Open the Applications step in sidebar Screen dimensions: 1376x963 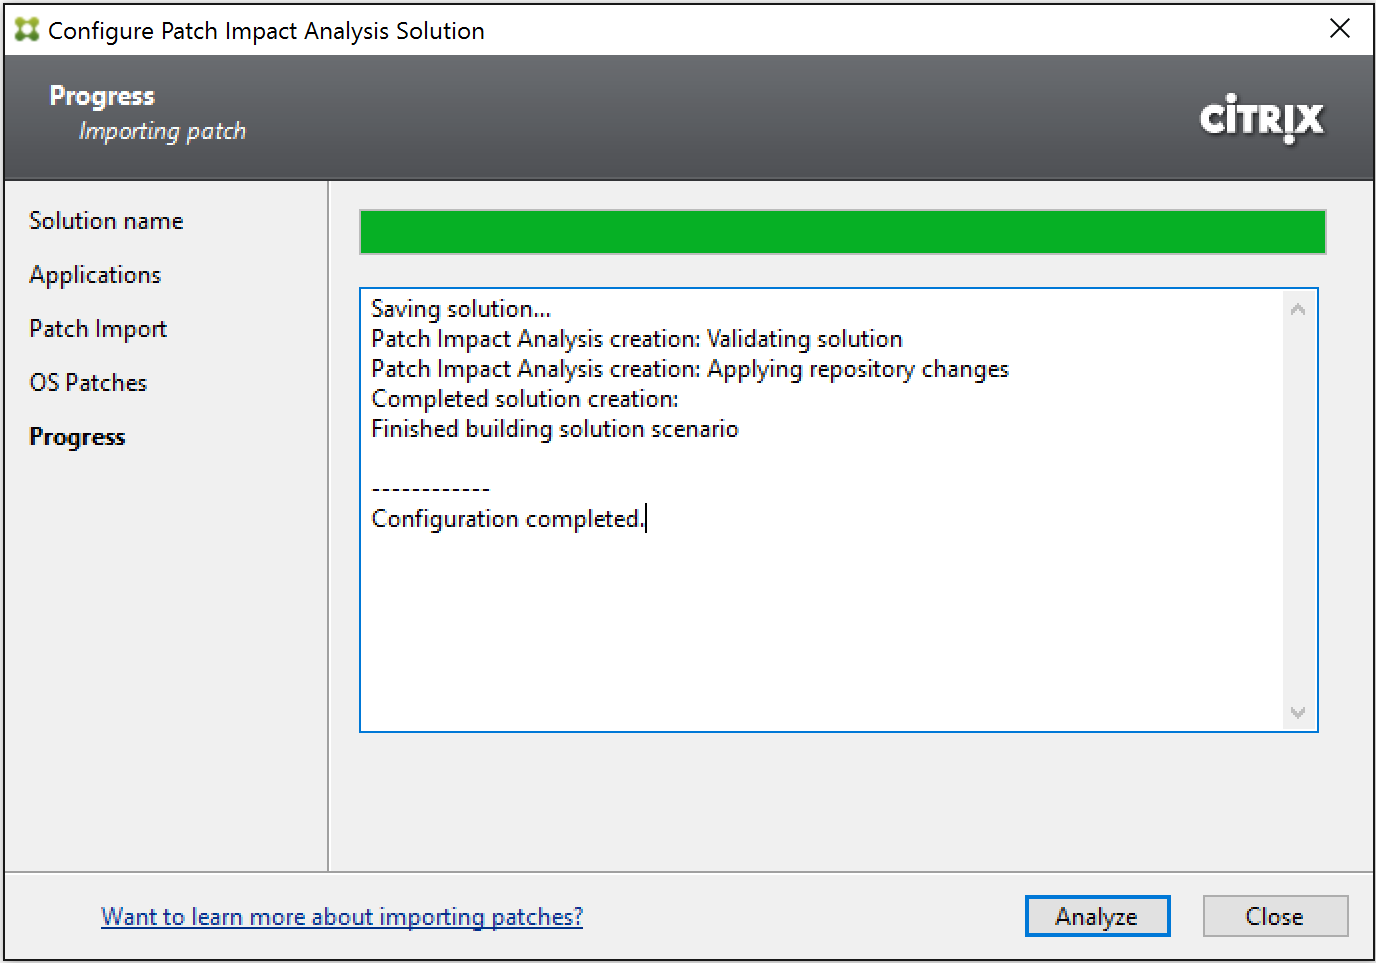click(x=95, y=275)
